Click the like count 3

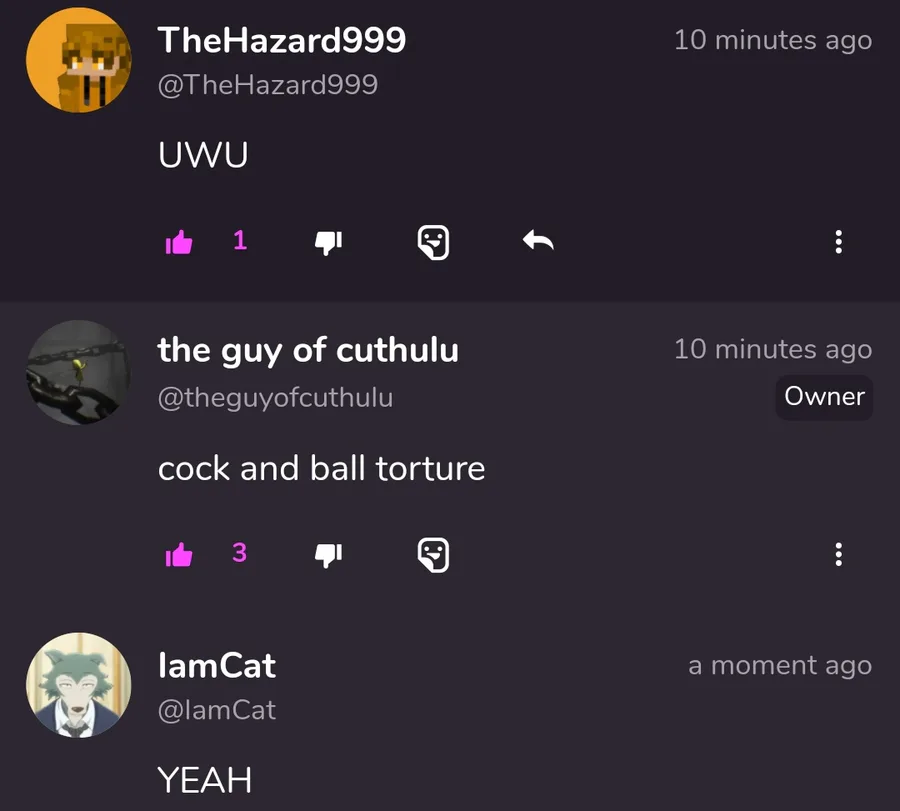tap(239, 553)
